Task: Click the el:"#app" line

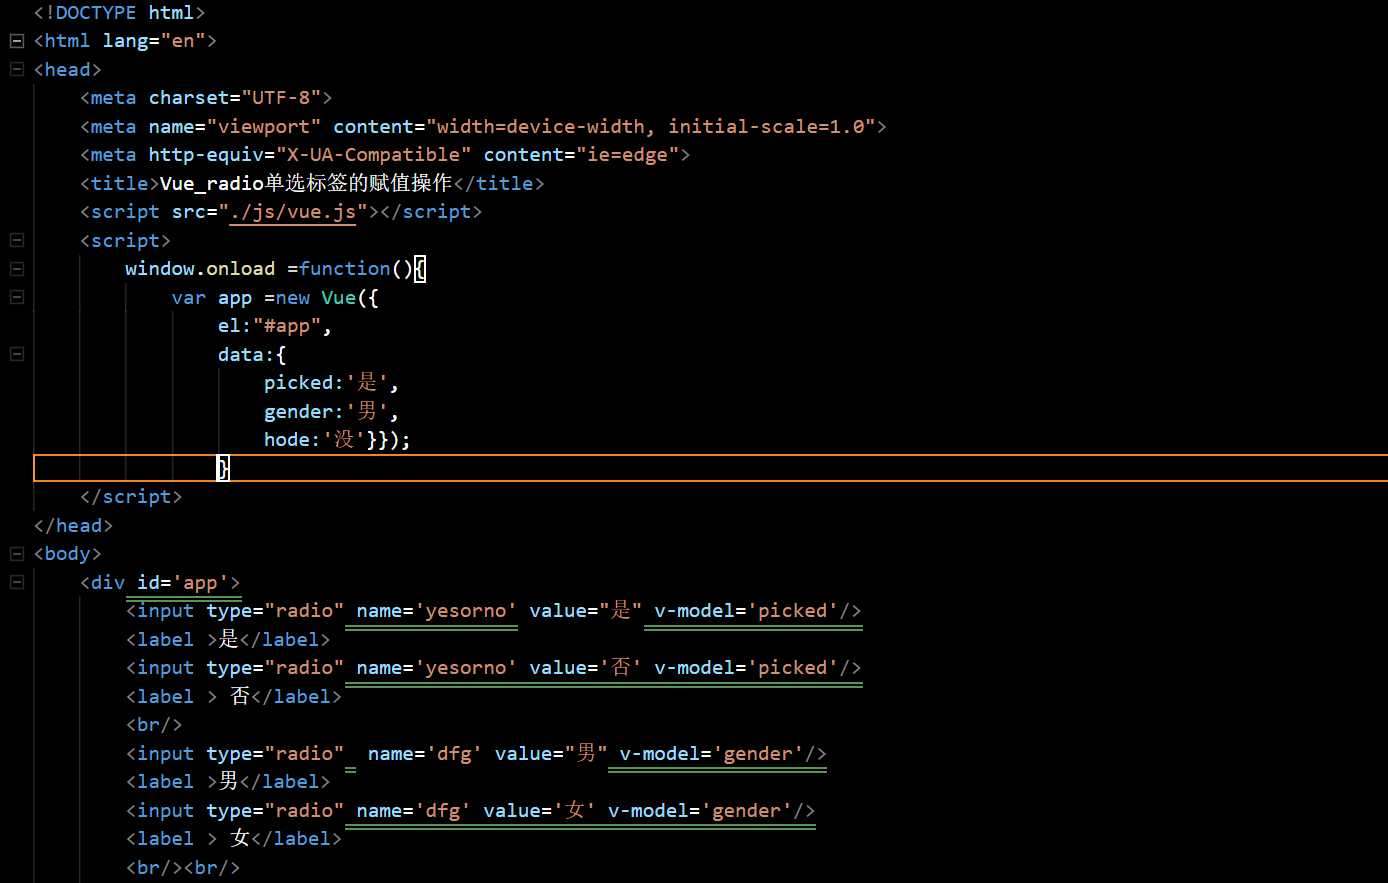Action: [x=275, y=326]
